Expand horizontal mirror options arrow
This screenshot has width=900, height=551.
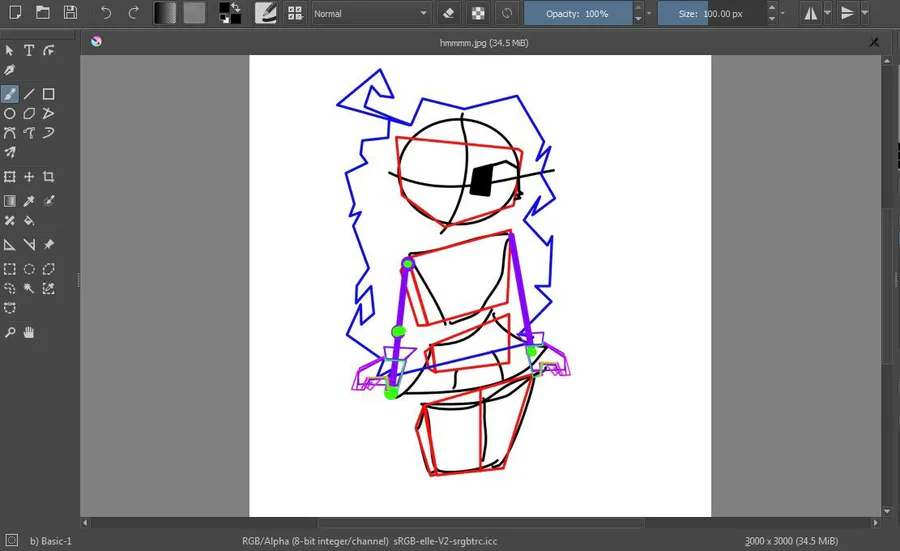(x=827, y=13)
